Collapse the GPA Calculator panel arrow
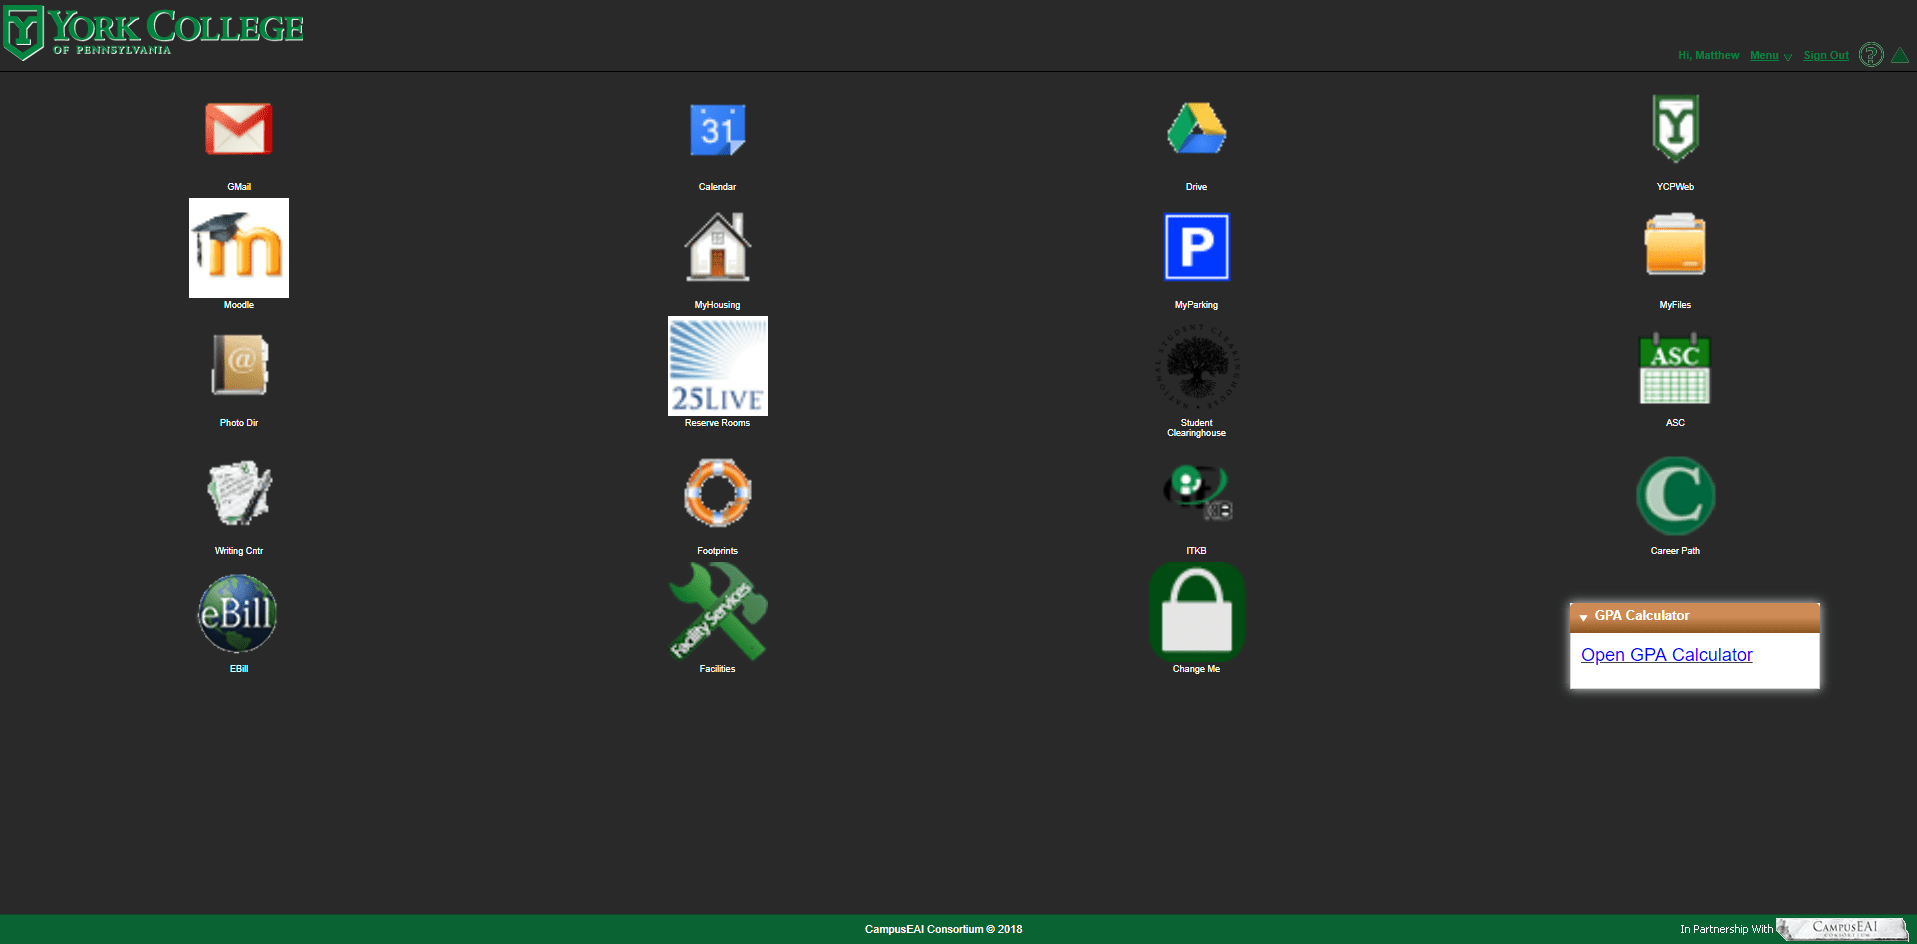The height and width of the screenshot is (944, 1917). pos(1583,617)
